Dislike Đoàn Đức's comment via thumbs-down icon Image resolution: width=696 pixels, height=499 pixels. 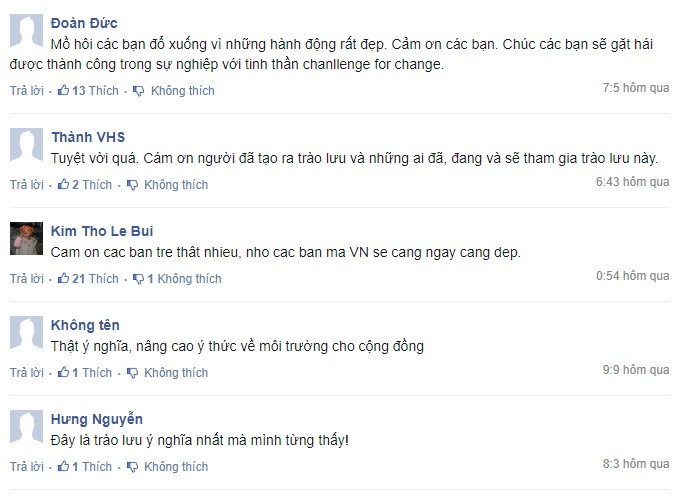(x=138, y=91)
